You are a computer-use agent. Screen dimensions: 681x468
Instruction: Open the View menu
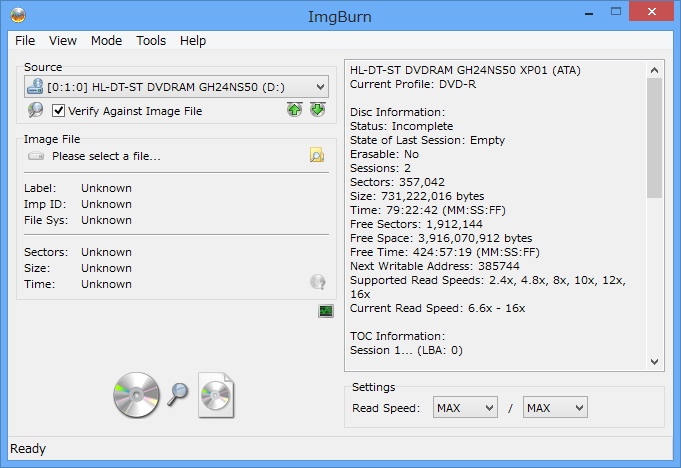click(x=63, y=40)
